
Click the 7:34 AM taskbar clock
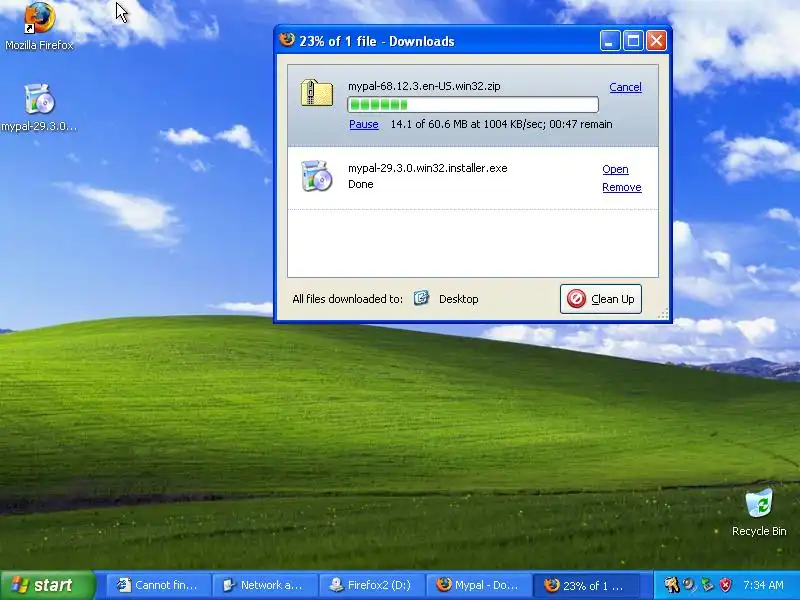(763, 585)
